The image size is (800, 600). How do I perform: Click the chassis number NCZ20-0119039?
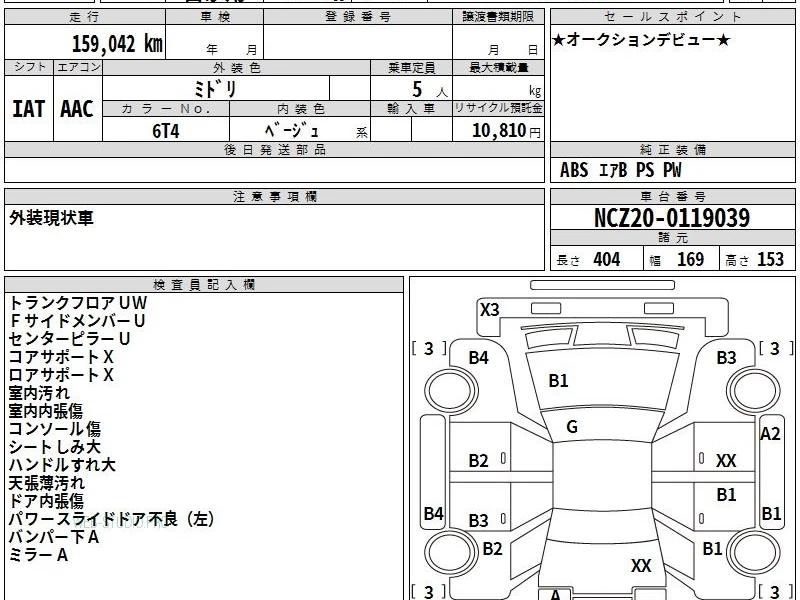click(672, 218)
